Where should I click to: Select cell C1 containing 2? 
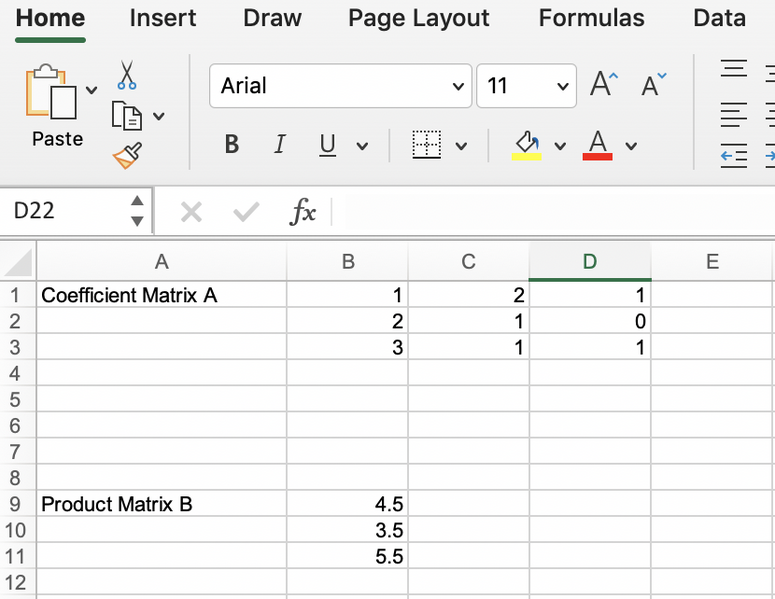[x=469, y=296]
